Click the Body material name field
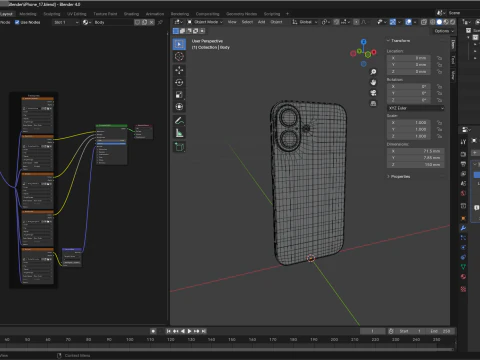Screen dimensions: 480x360 tap(113, 22)
